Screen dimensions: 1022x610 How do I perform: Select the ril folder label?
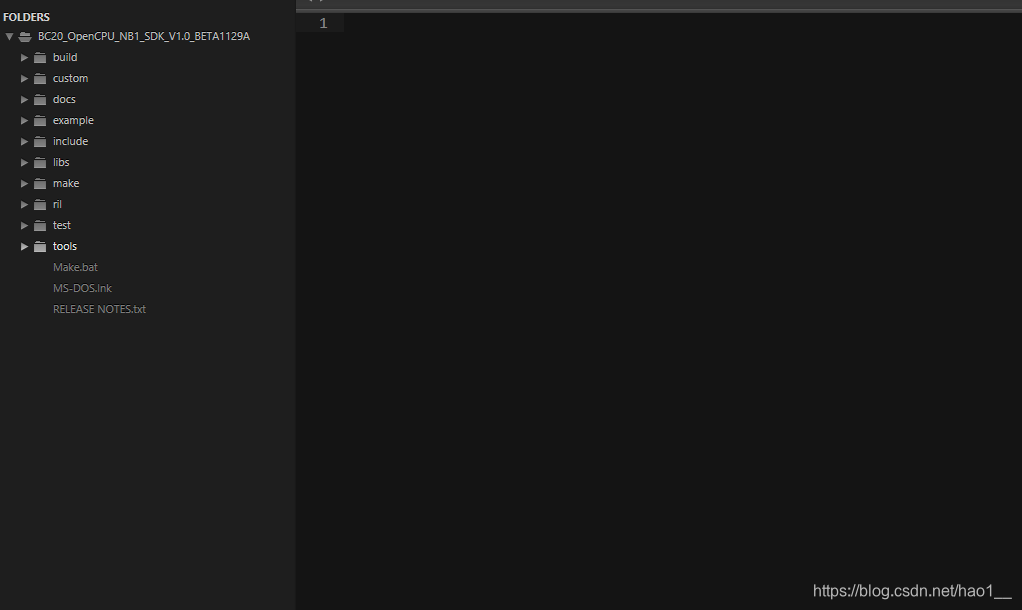click(57, 204)
